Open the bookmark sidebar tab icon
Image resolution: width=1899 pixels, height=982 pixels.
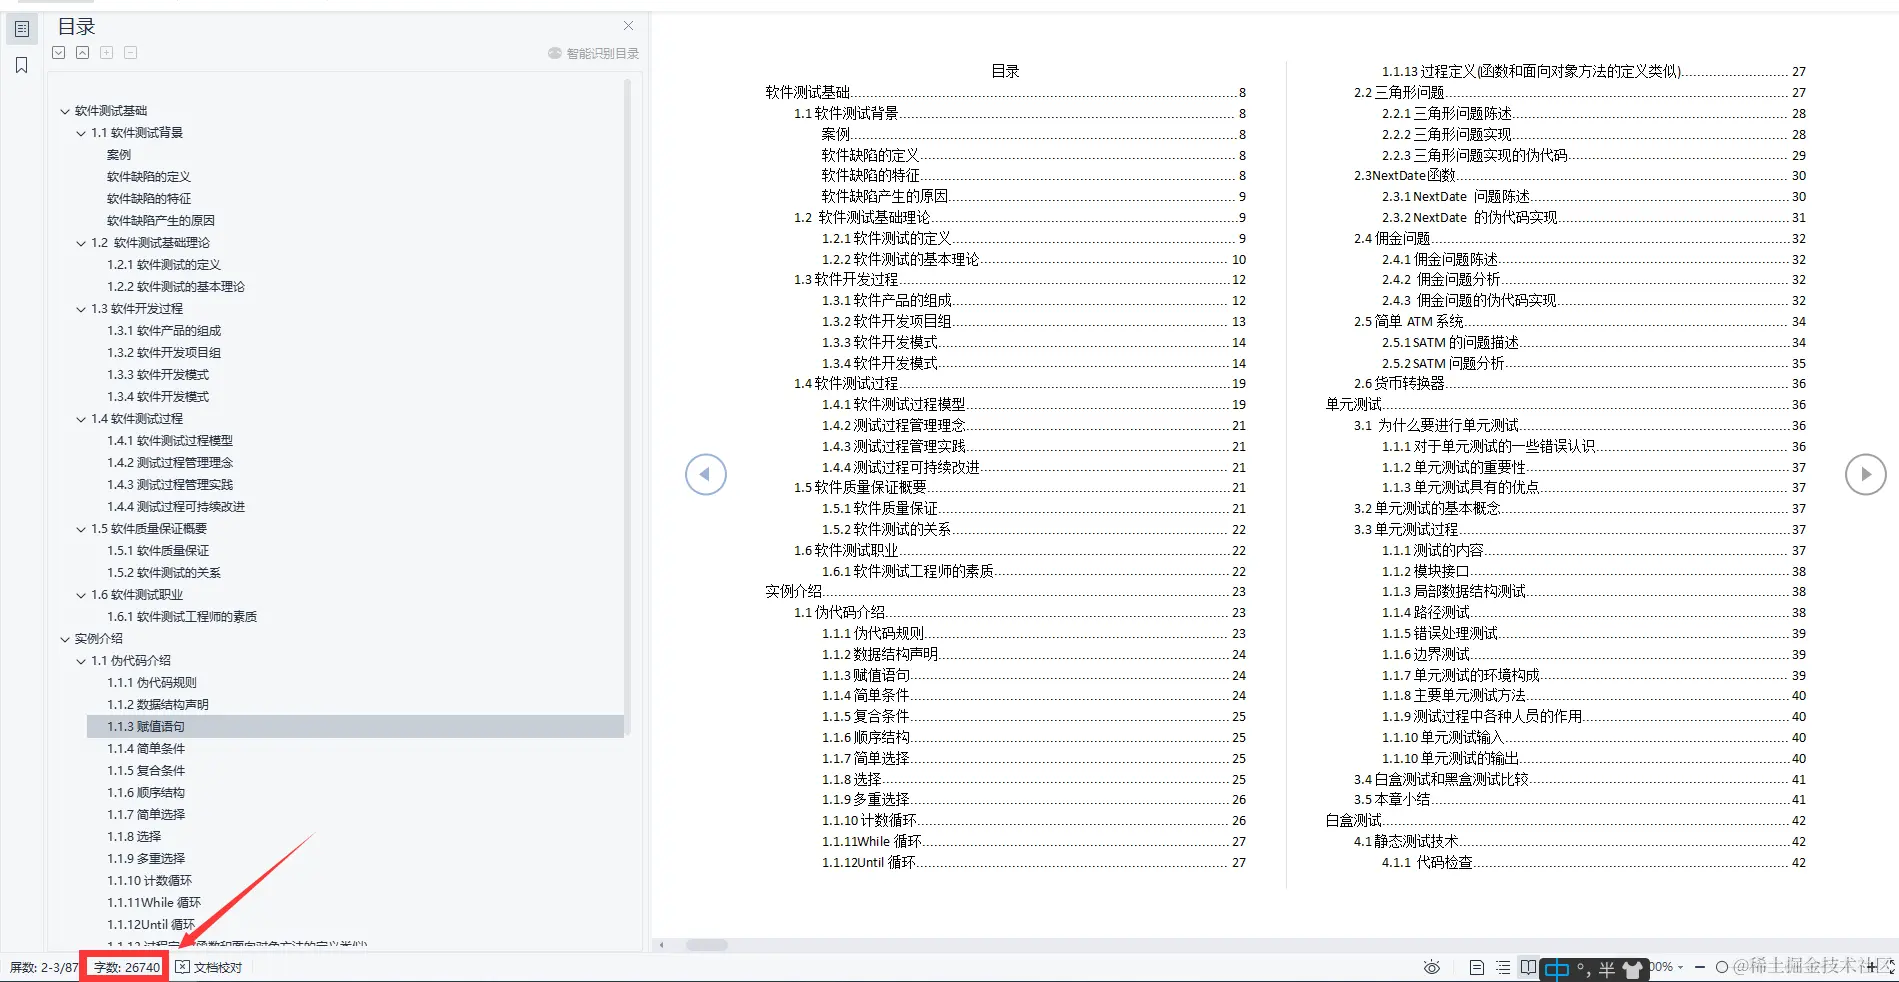pyautogui.click(x=22, y=65)
